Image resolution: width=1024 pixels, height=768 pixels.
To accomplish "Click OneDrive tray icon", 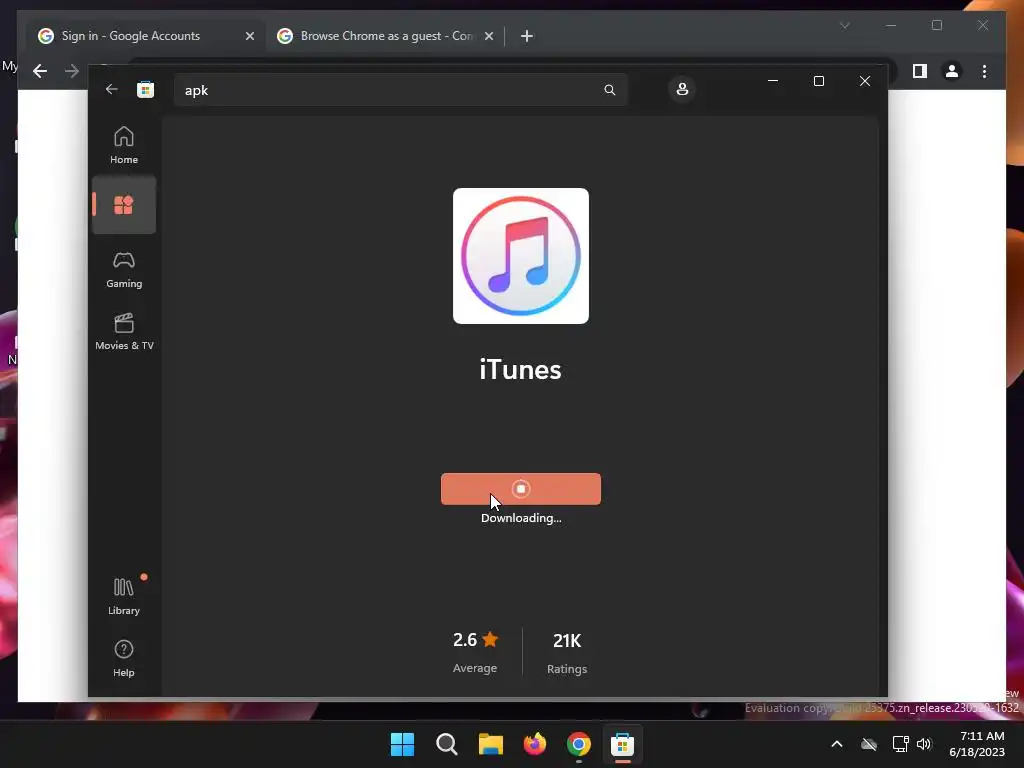I will point(869,744).
